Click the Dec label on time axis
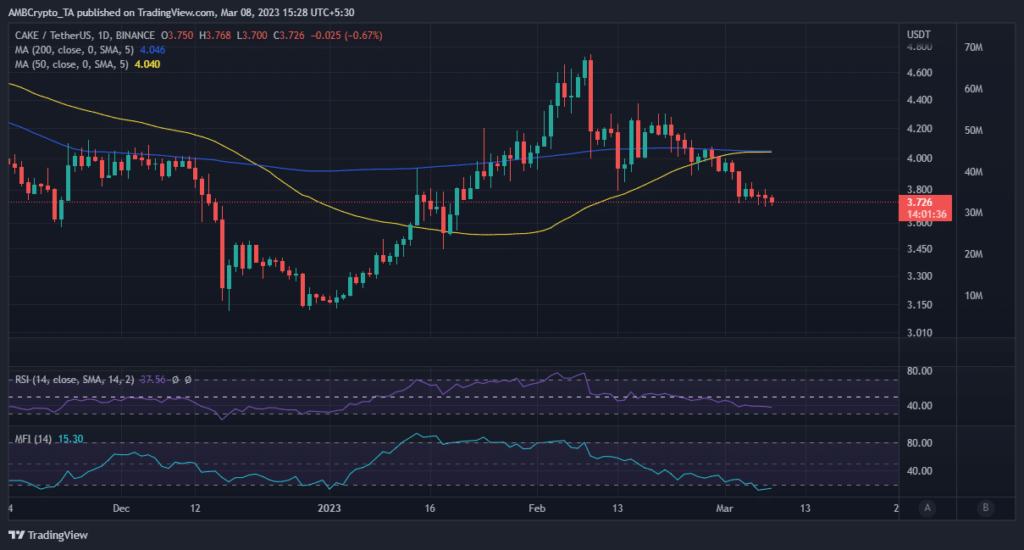 120,508
